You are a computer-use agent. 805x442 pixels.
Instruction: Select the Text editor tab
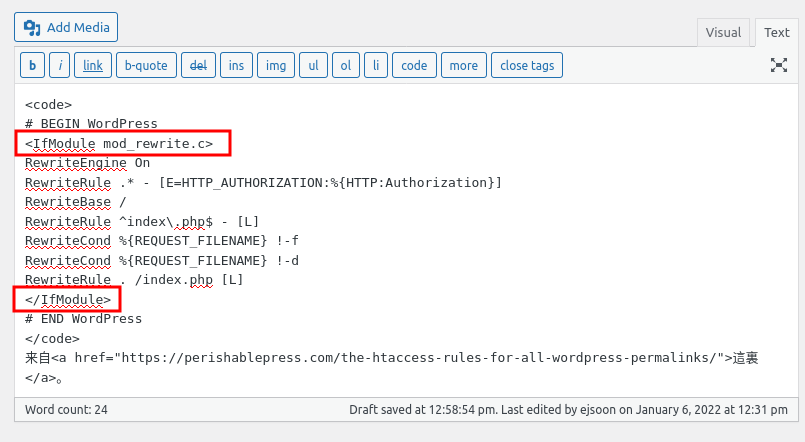pyautogui.click(x=776, y=32)
